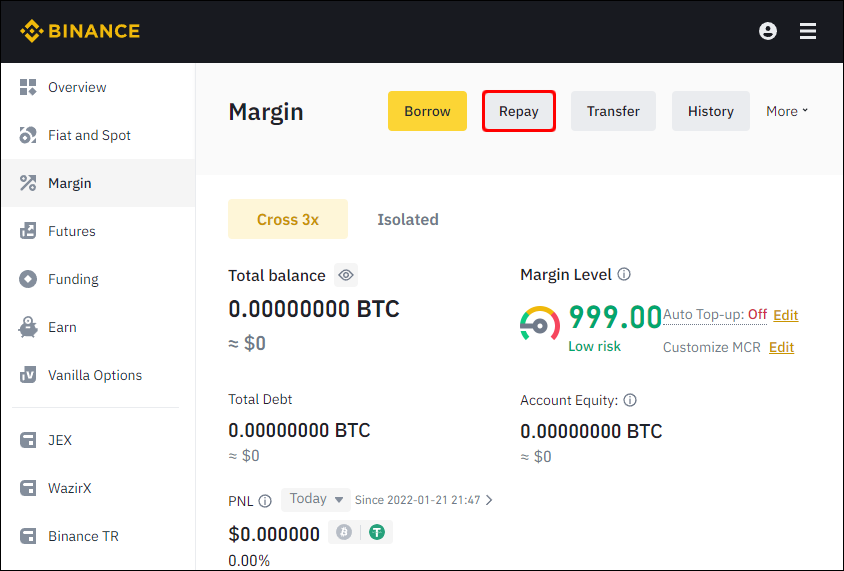
Task: Open the user account profile icon
Action: (x=768, y=31)
